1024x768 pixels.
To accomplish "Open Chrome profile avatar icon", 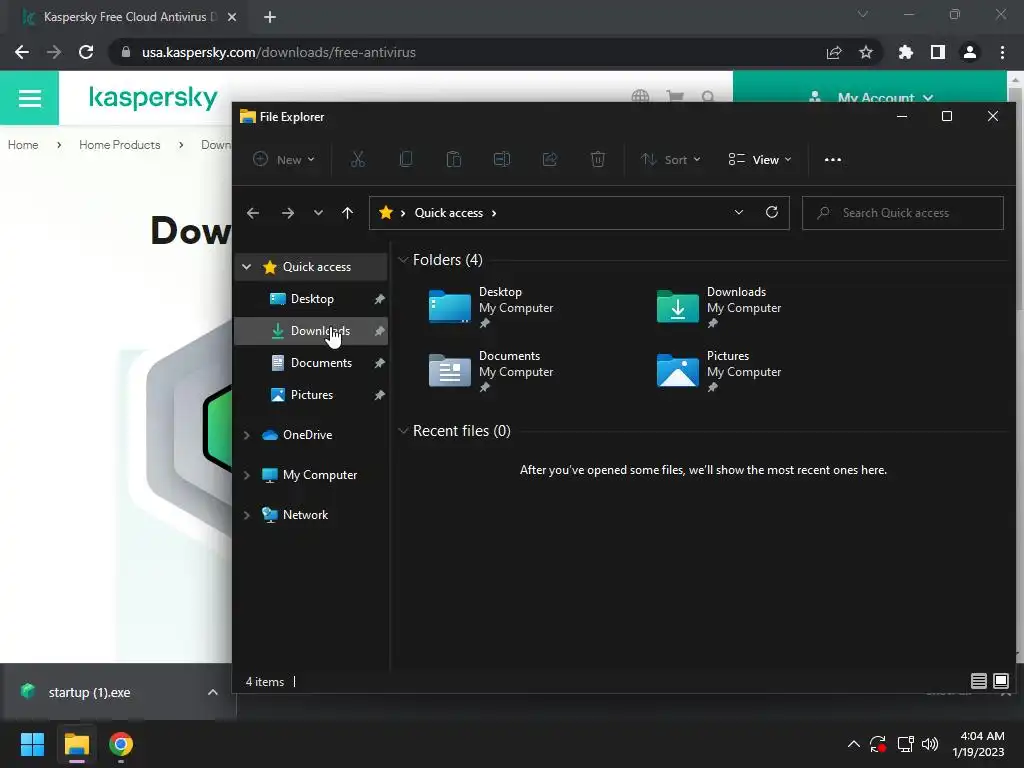I will point(970,52).
